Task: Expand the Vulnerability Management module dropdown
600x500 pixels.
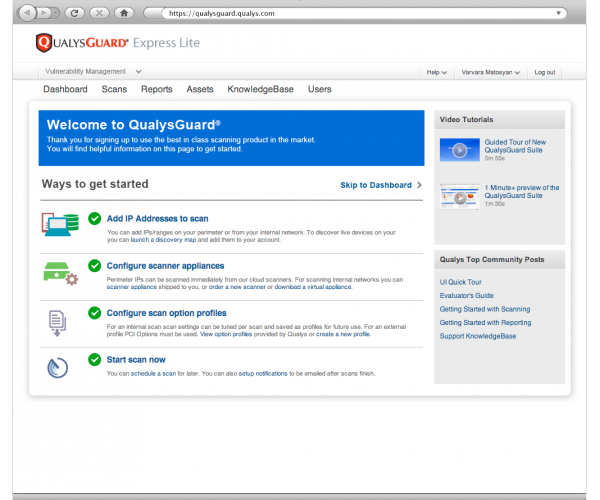Action: point(139,72)
